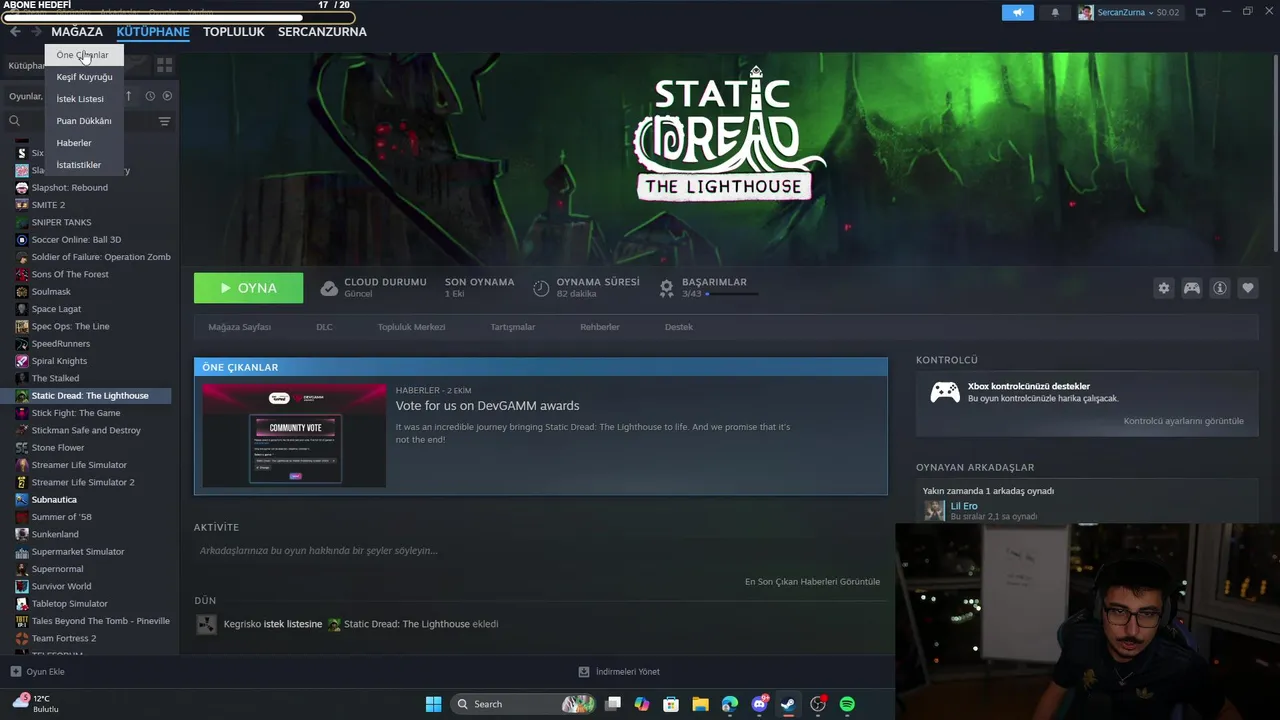Screen dimensions: 1280x720
Task: Open Destek tab
Action: [x=678, y=327]
